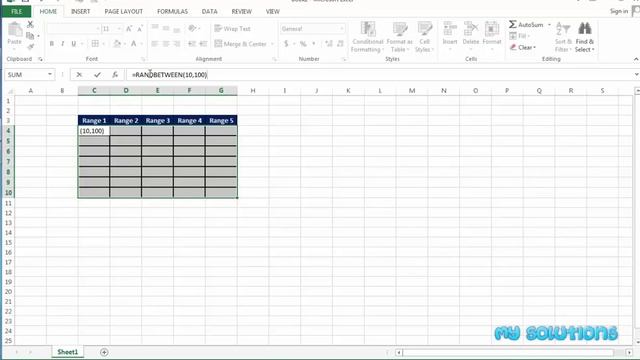Click the Borders icon
640x360 pixels.
coord(95,44)
